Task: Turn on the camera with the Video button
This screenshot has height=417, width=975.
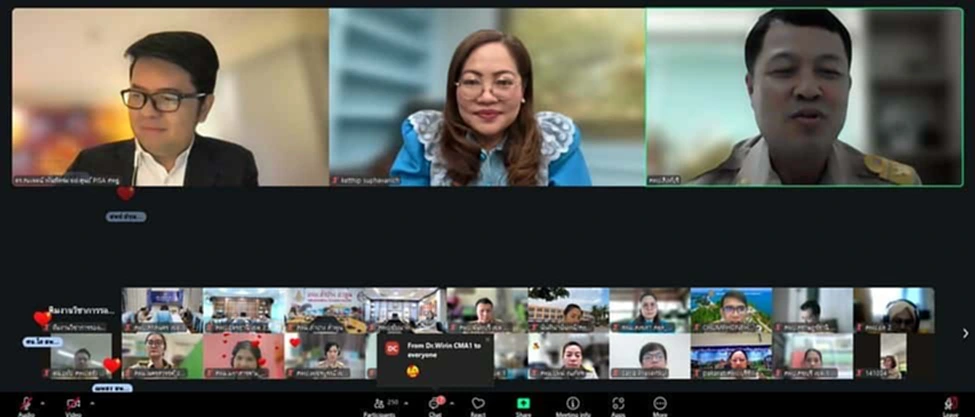Action: coord(73,404)
